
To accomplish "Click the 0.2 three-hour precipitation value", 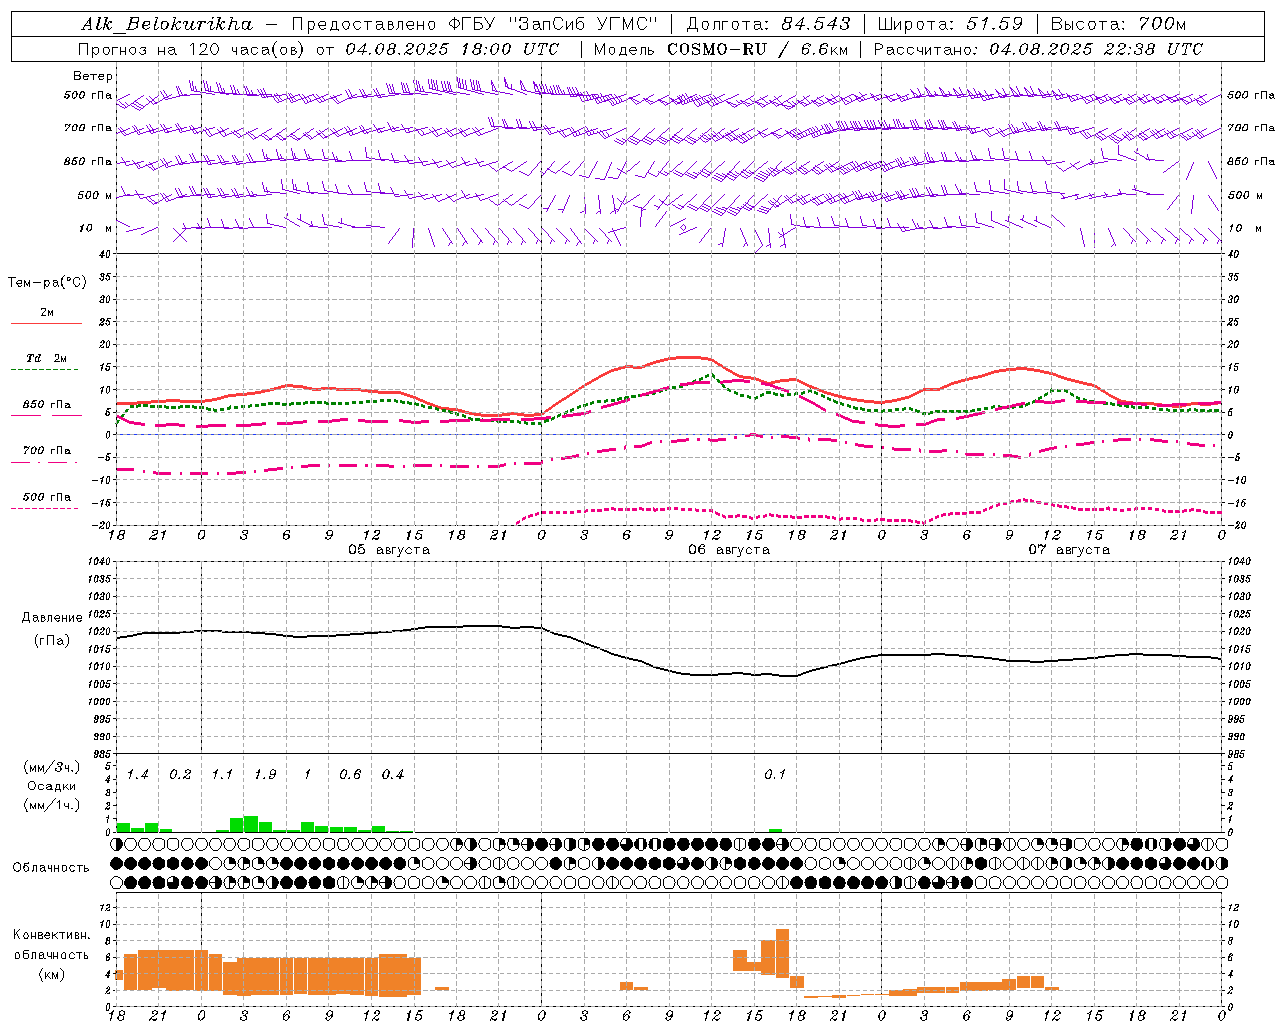I will coord(180,775).
